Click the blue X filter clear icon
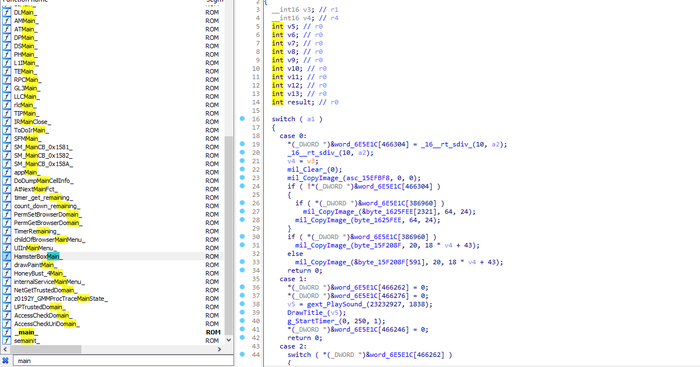This screenshot has width=700, height=367. click(x=5, y=361)
